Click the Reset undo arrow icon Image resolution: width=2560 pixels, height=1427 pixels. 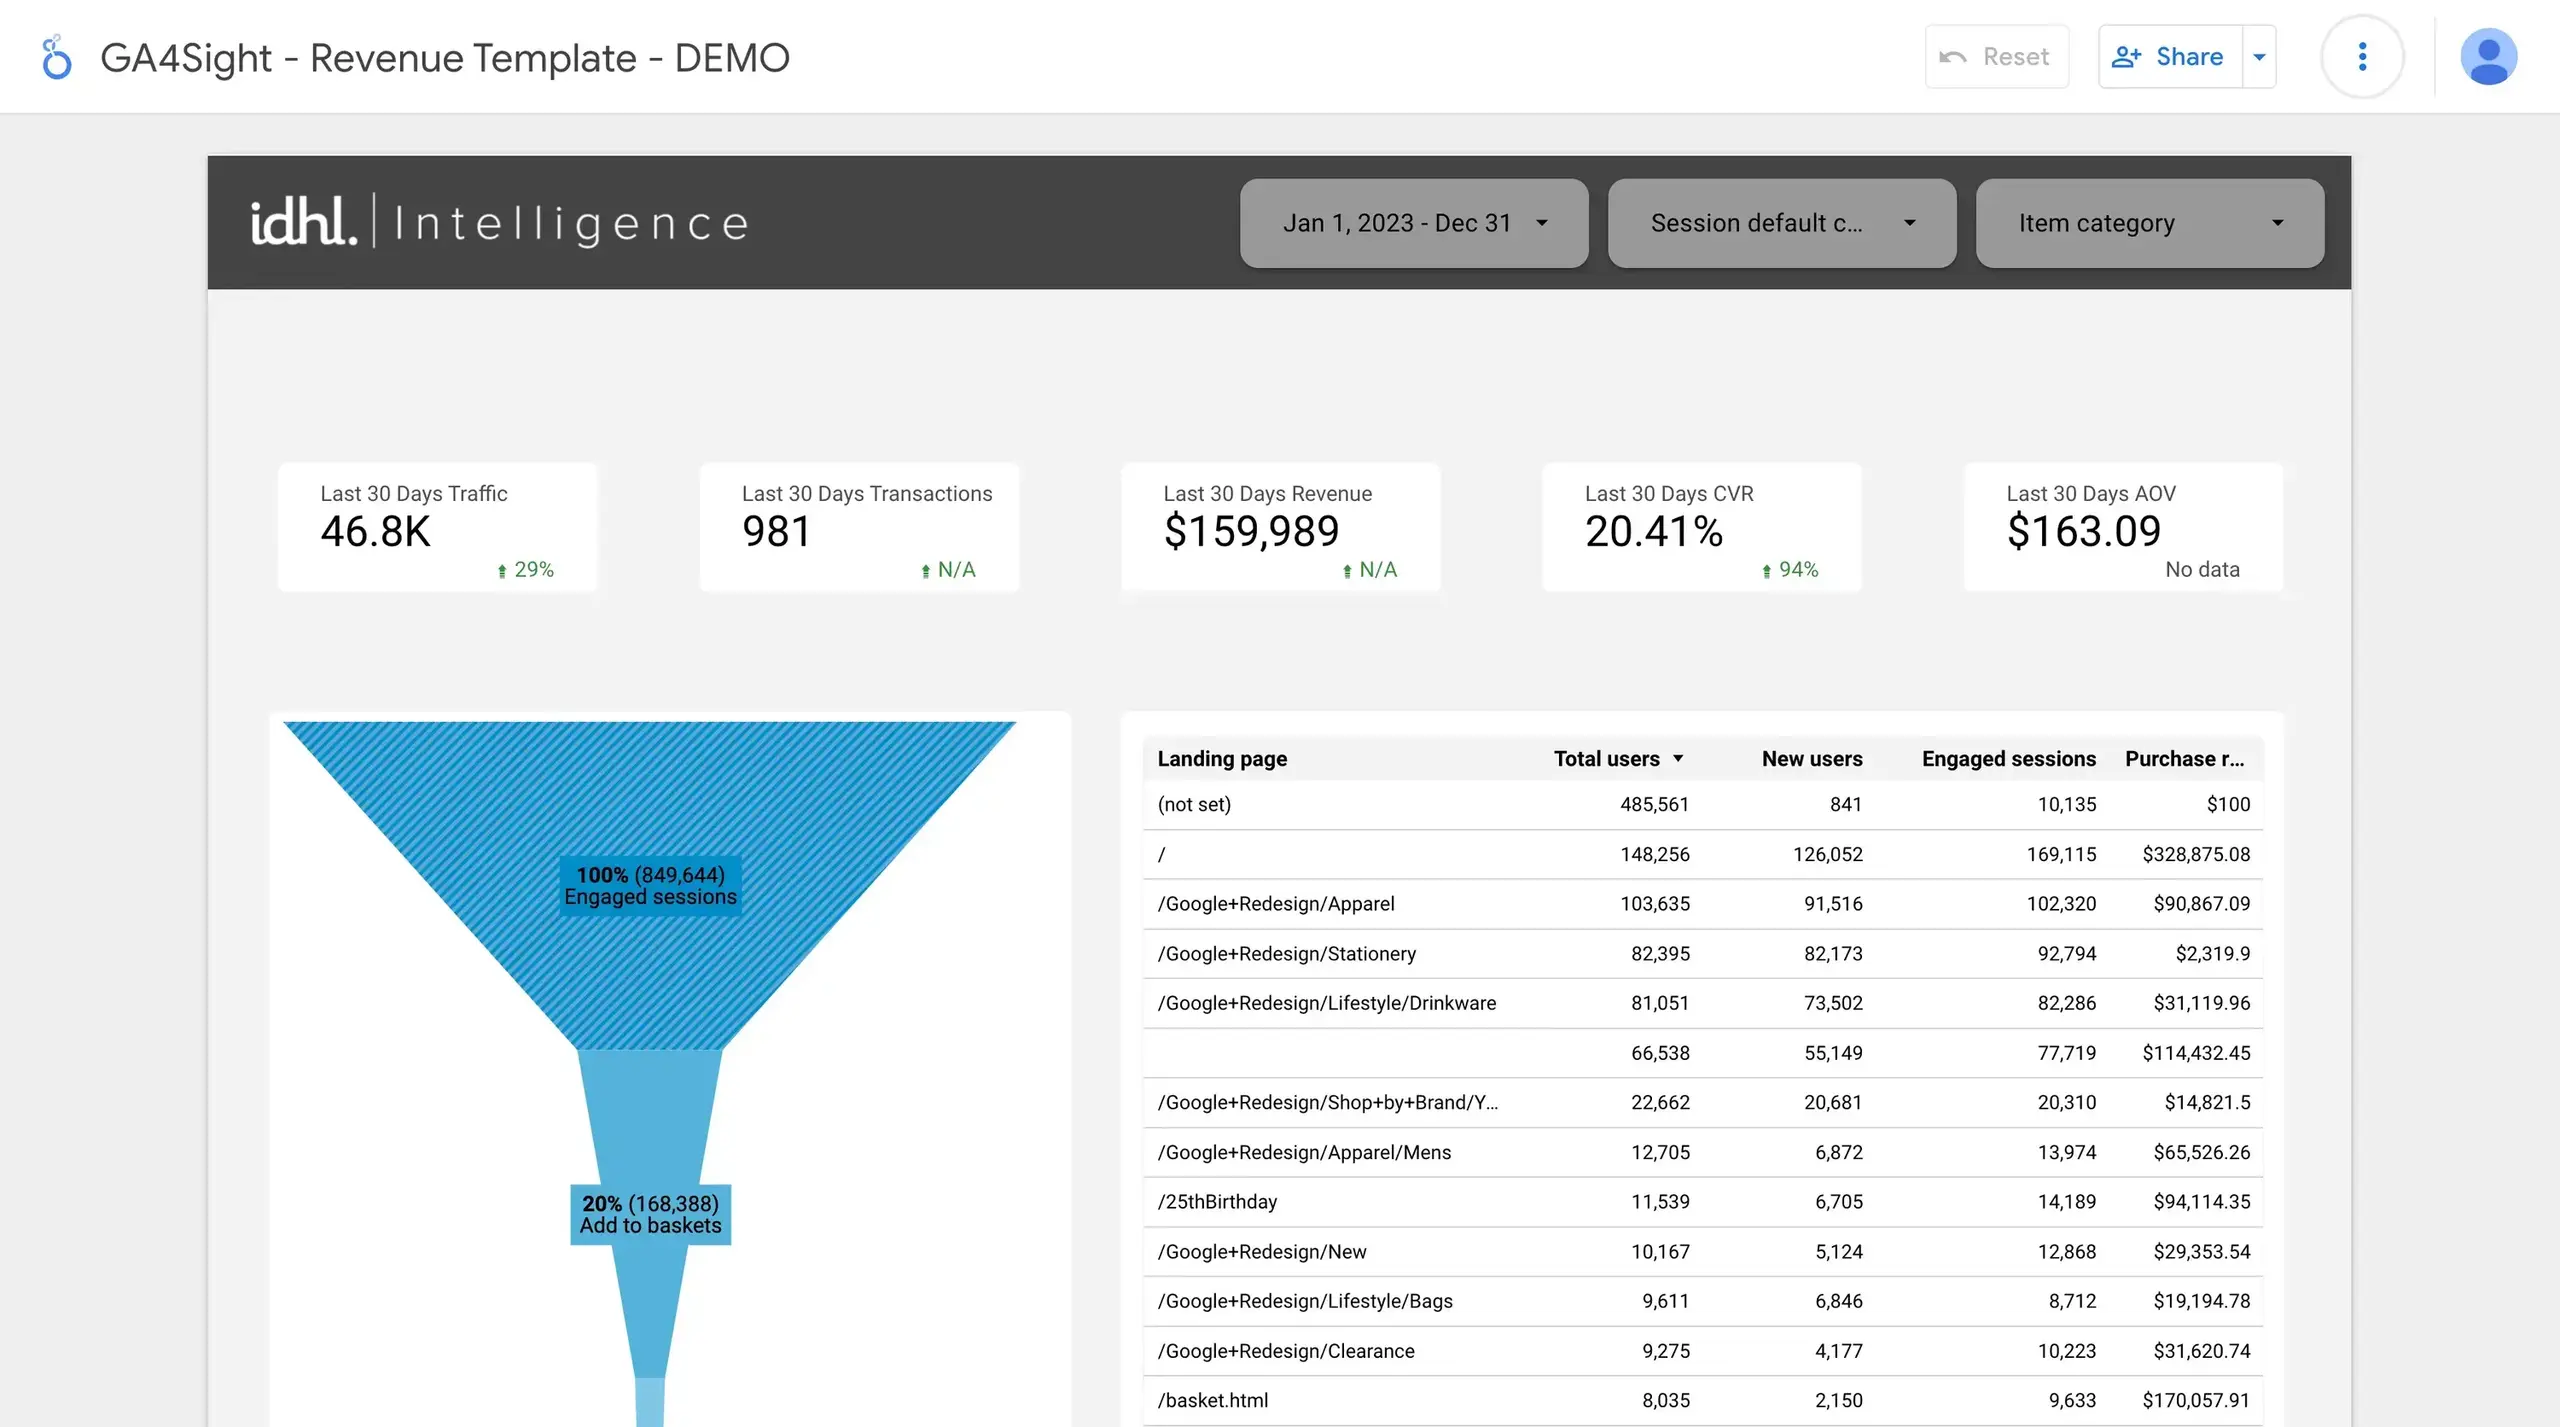pos(1951,56)
